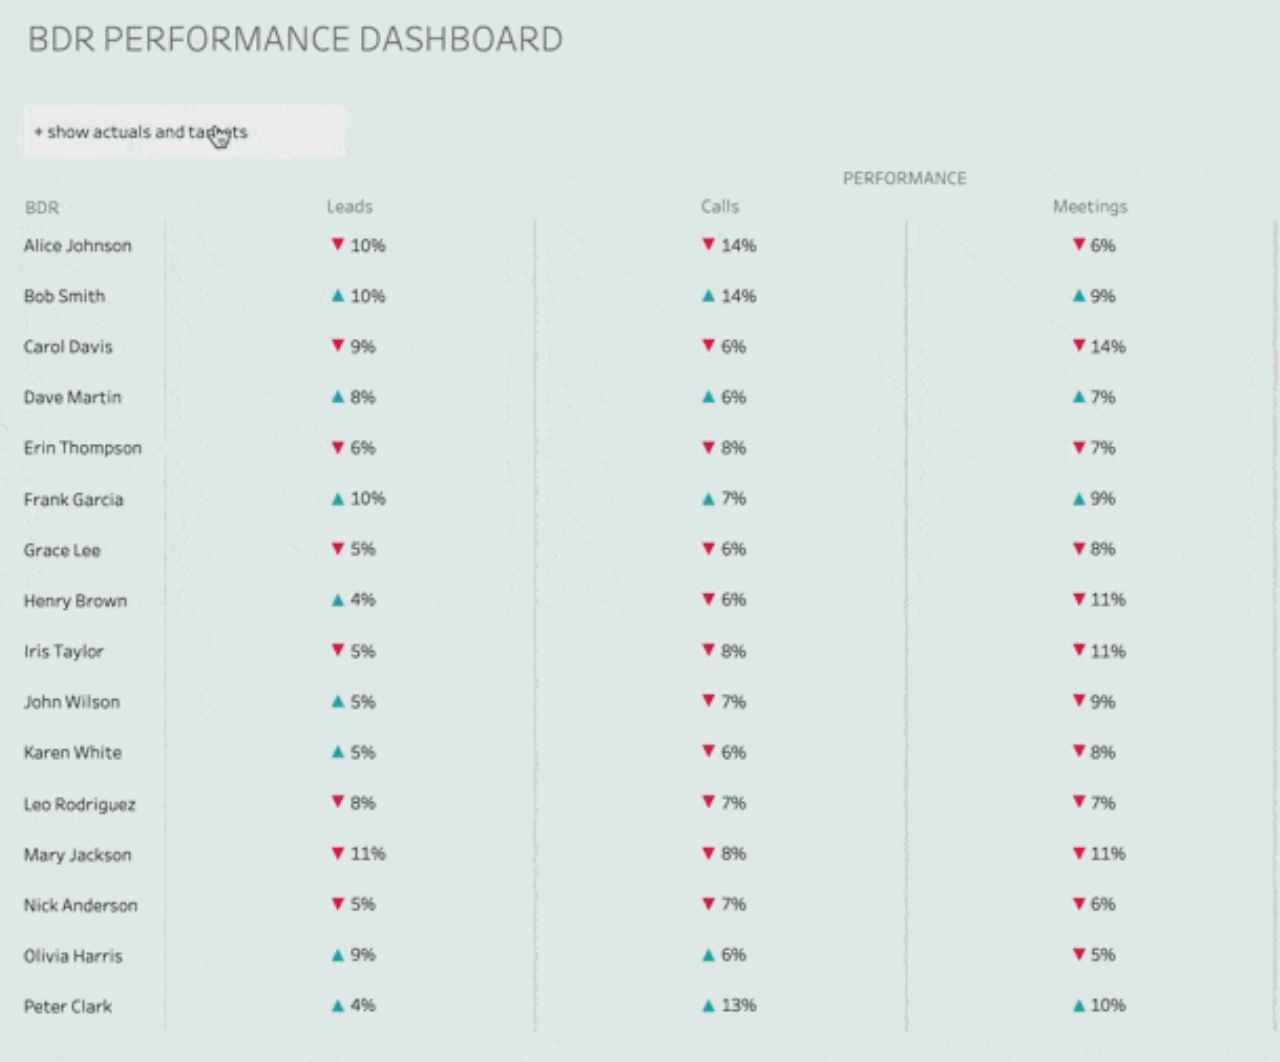Screen dimensions: 1280x1062
Task: Select the Erin Thompson row label
Action: click(83, 447)
